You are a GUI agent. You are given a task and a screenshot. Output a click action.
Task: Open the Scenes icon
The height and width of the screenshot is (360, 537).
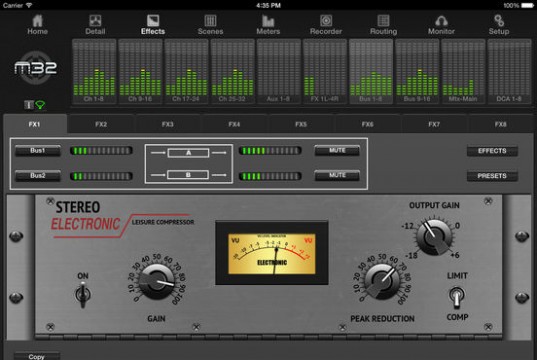tap(210, 21)
